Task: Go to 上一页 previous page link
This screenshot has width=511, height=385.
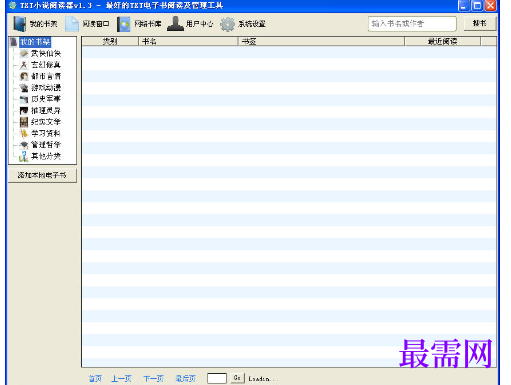Action: [x=121, y=378]
